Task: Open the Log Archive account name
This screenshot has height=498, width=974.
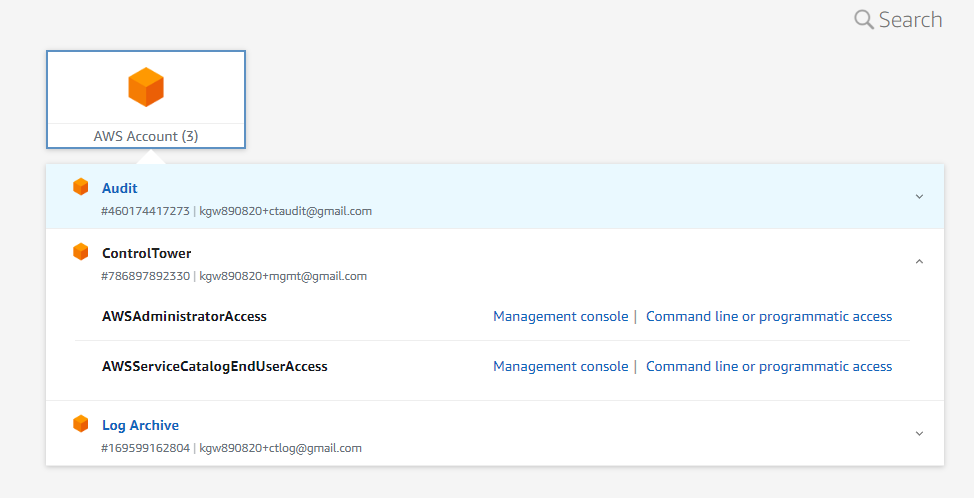Action: [140, 425]
